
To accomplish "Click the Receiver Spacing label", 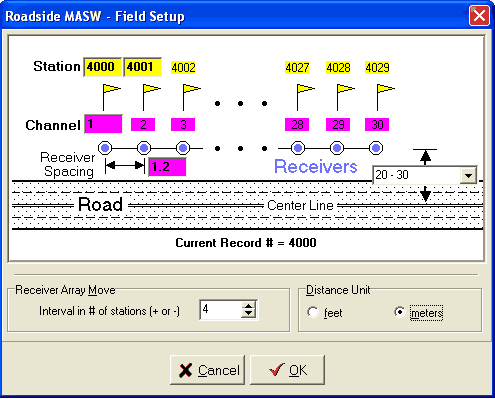I will [68, 164].
